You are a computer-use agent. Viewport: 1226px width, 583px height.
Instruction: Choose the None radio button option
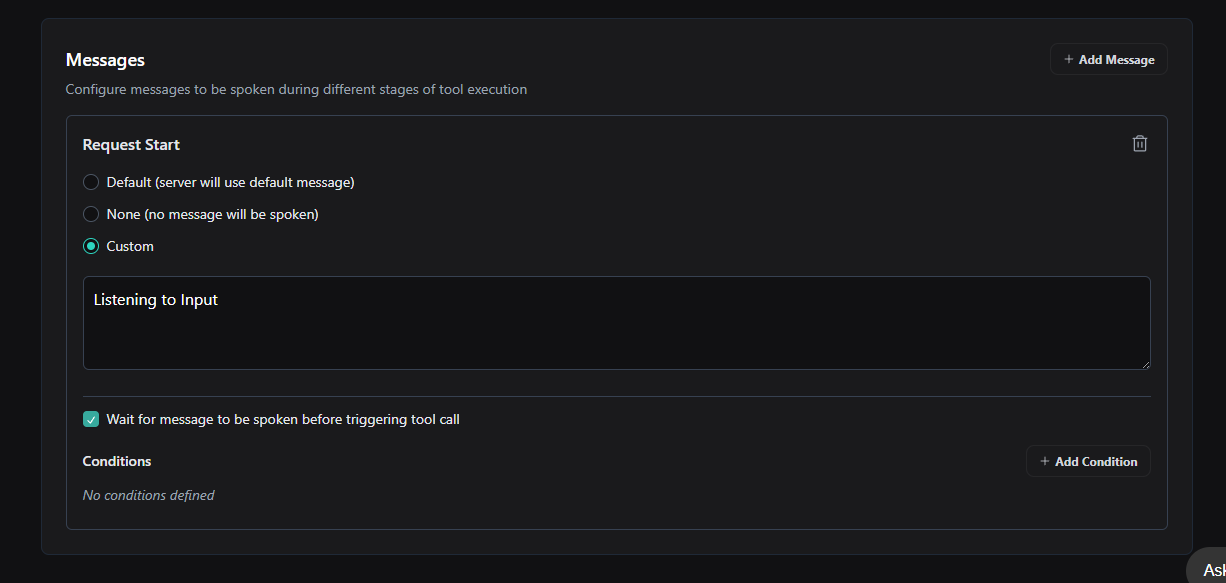click(91, 214)
